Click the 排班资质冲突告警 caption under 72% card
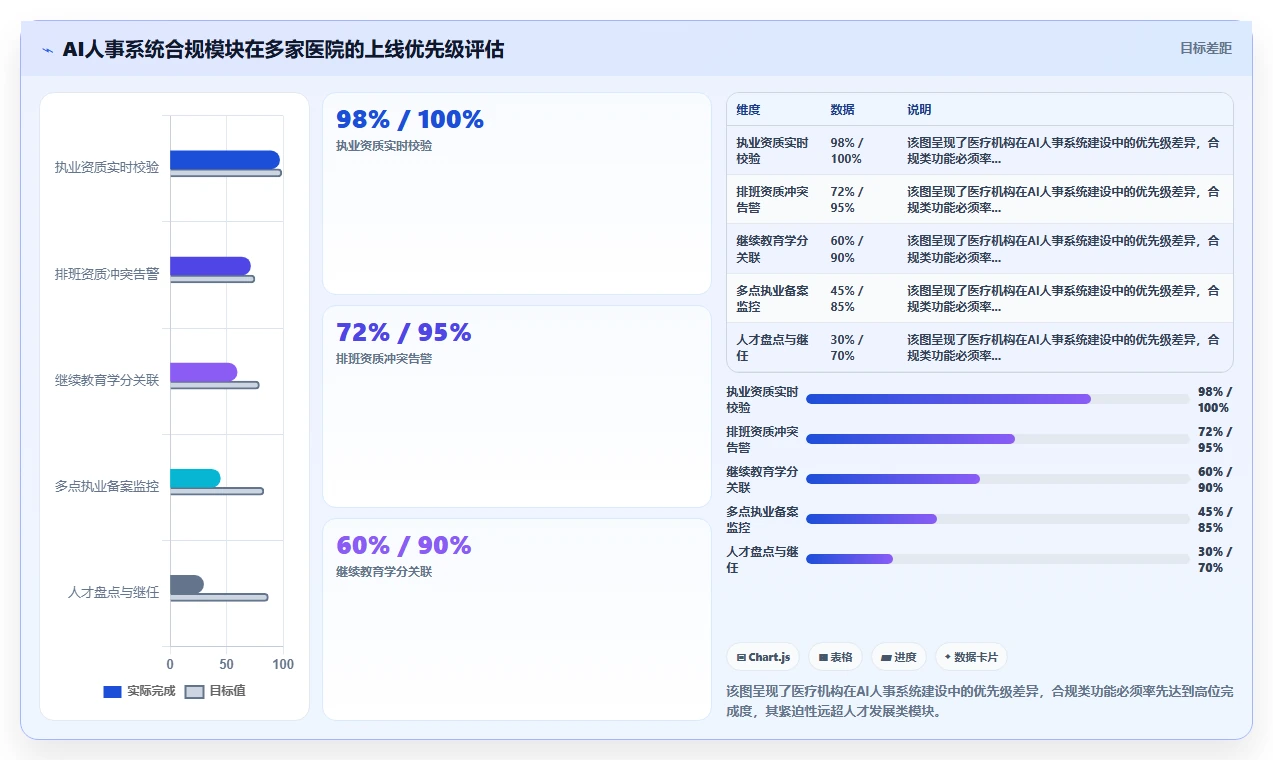 pos(384,359)
